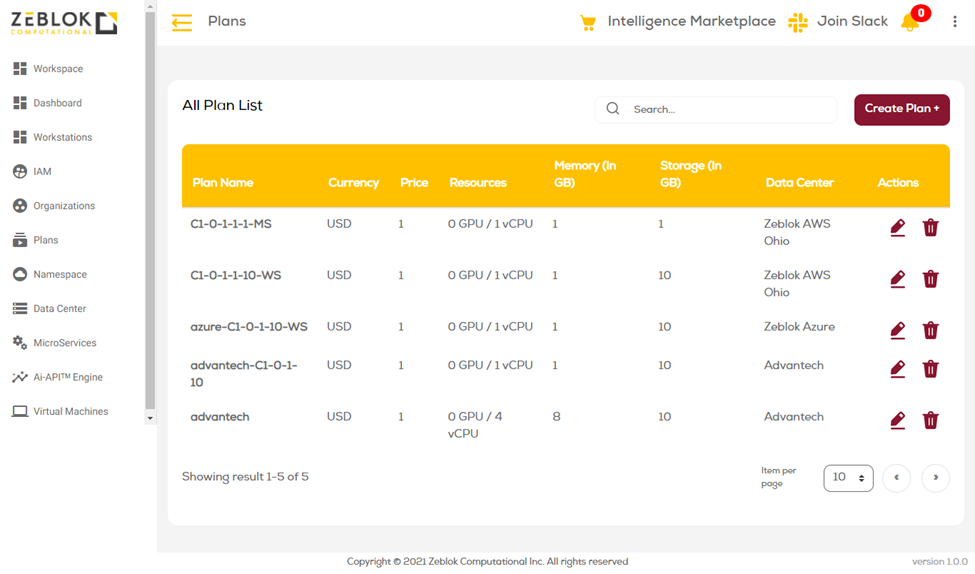Delete the advantech plan row
The width and height of the screenshot is (975, 574).
(x=930, y=420)
